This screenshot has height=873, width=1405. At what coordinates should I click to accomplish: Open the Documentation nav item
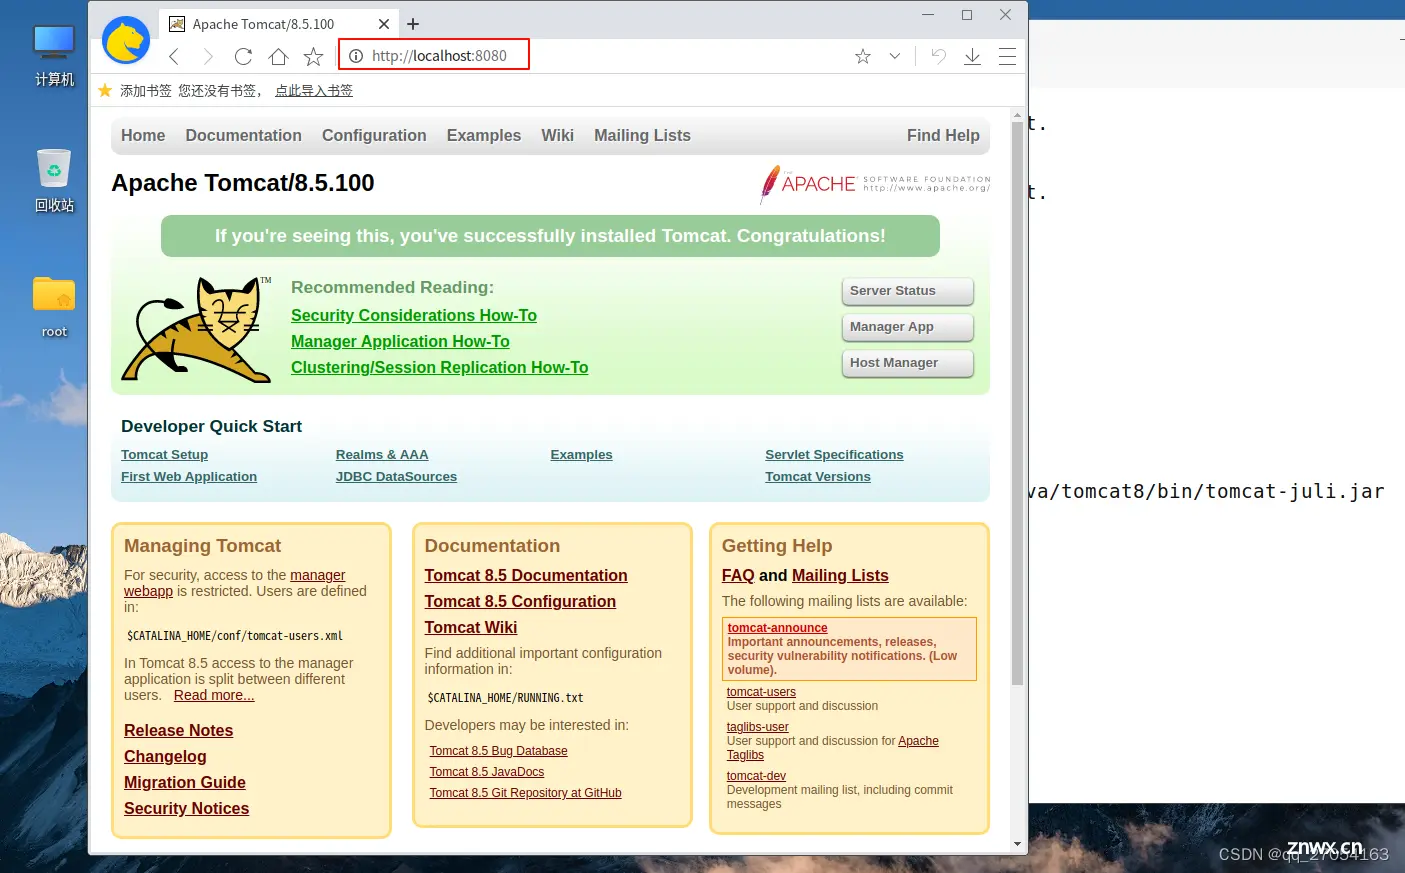243,135
